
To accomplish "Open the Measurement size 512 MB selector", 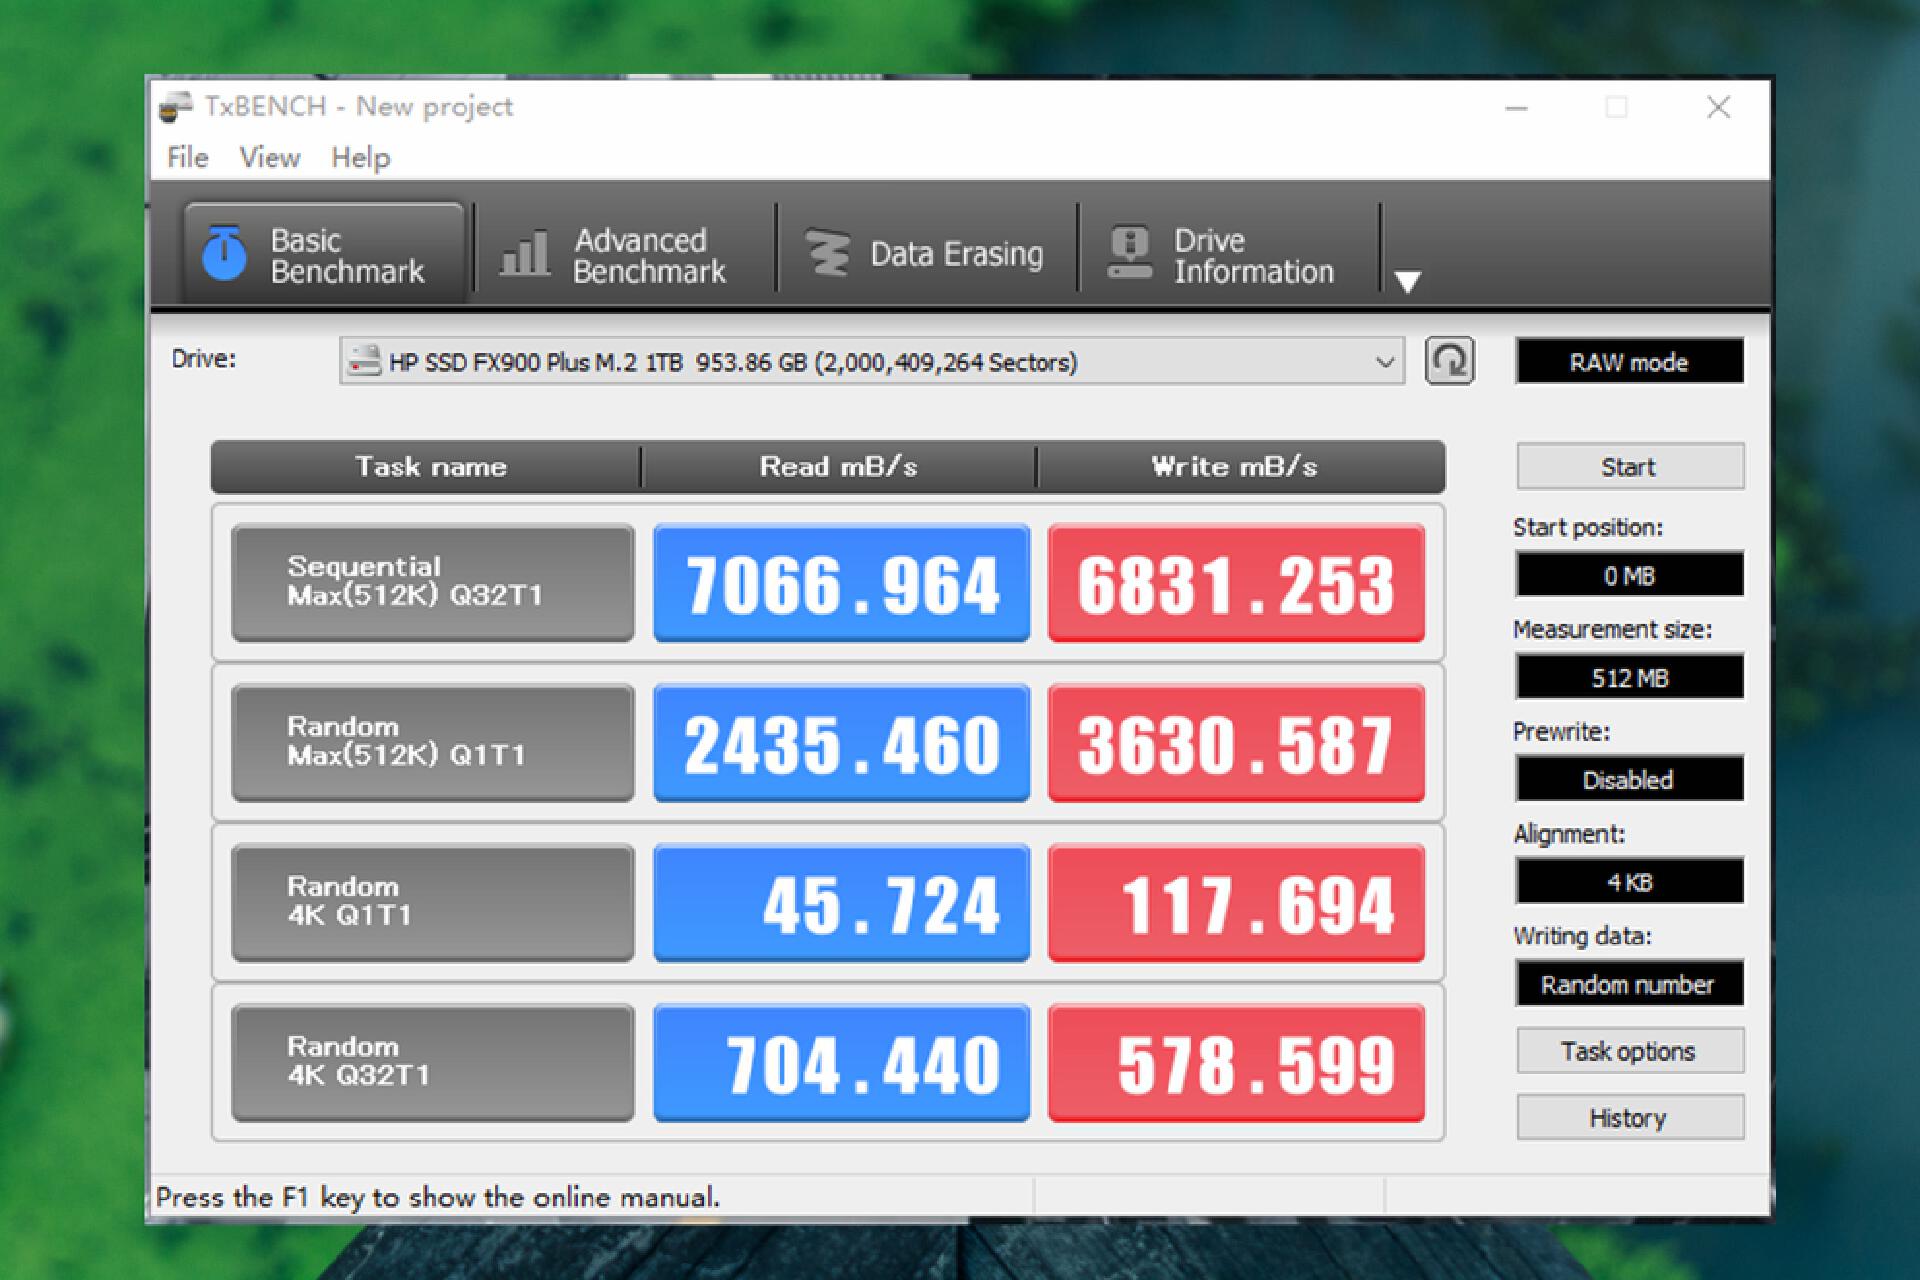I will (x=1629, y=678).
